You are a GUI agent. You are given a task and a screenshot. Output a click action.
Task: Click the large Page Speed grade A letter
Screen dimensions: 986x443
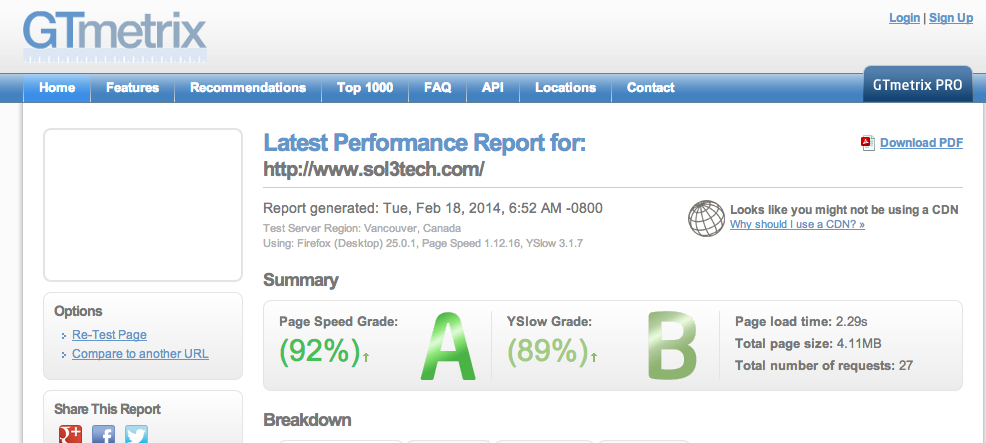[x=448, y=346]
